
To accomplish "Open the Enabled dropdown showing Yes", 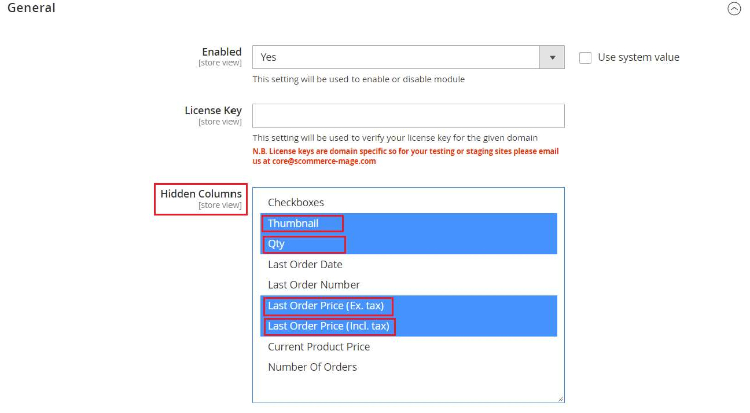I will click(x=396, y=58).
